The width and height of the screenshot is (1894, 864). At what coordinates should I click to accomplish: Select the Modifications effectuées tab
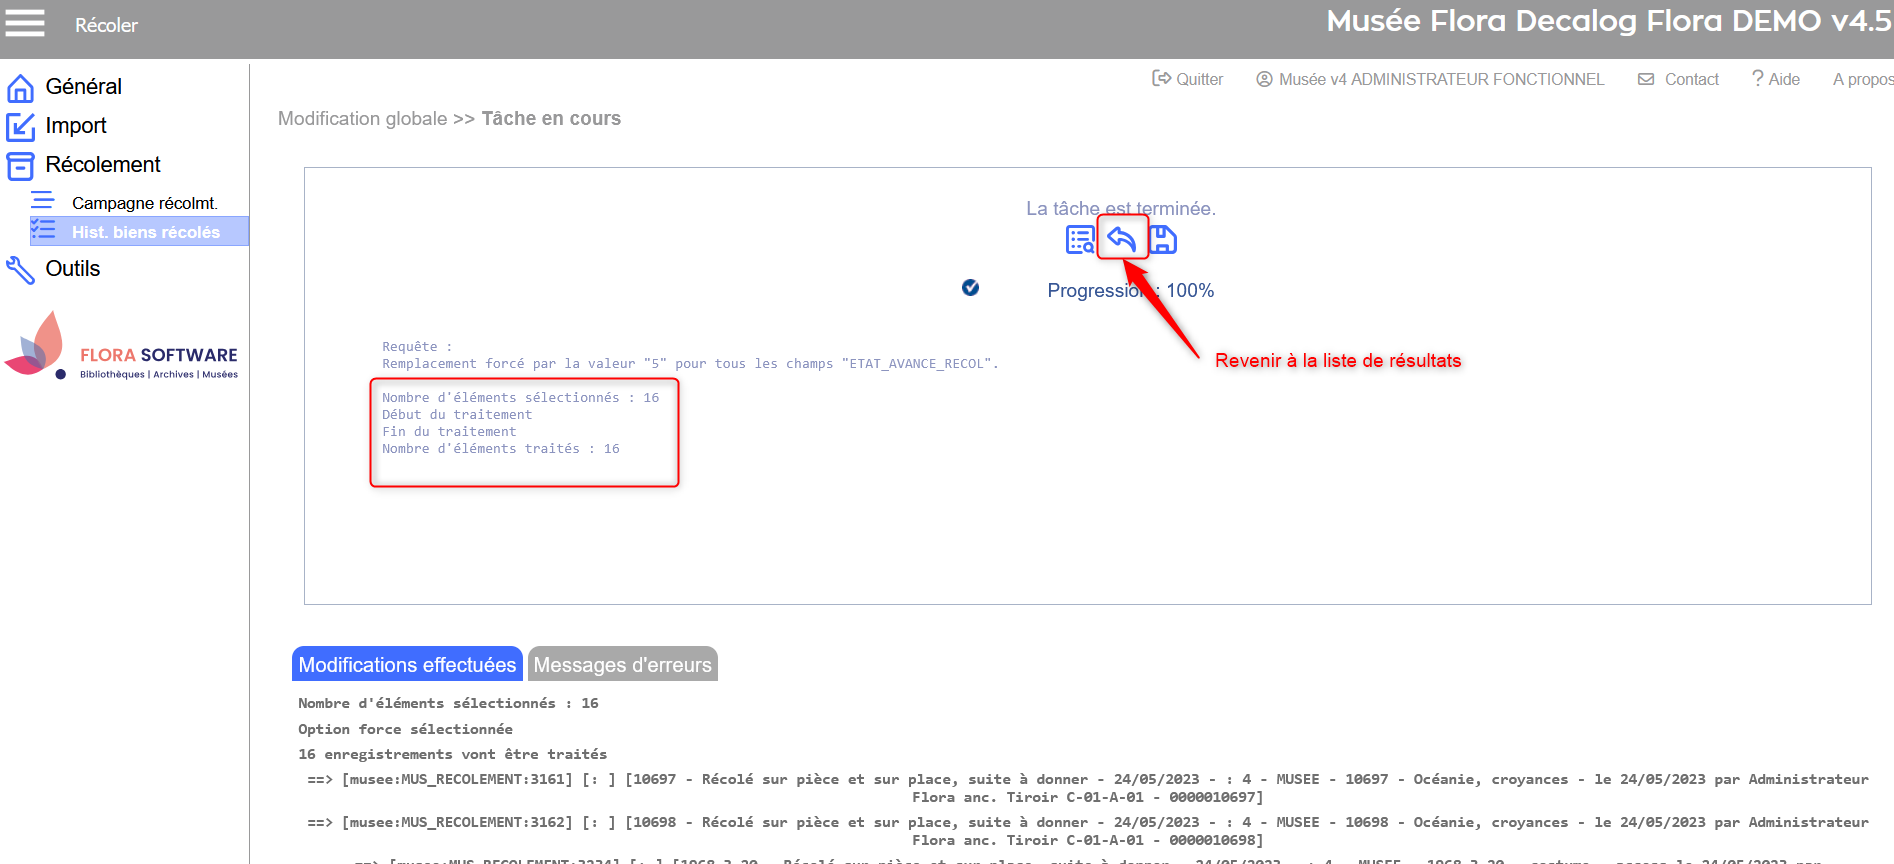407,665
